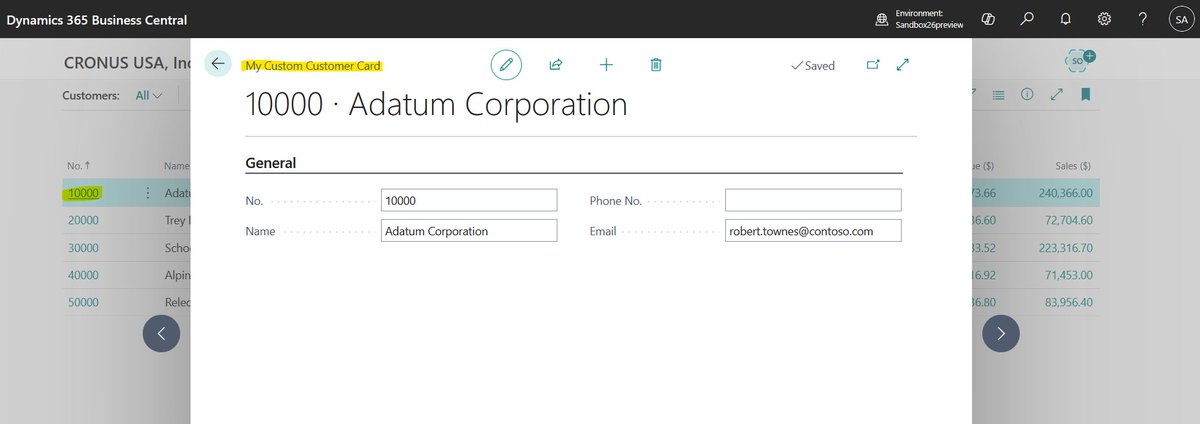The height and width of the screenshot is (424, 1200).
Task: Open the environment info icon
Action: click(x=882, y=19)
